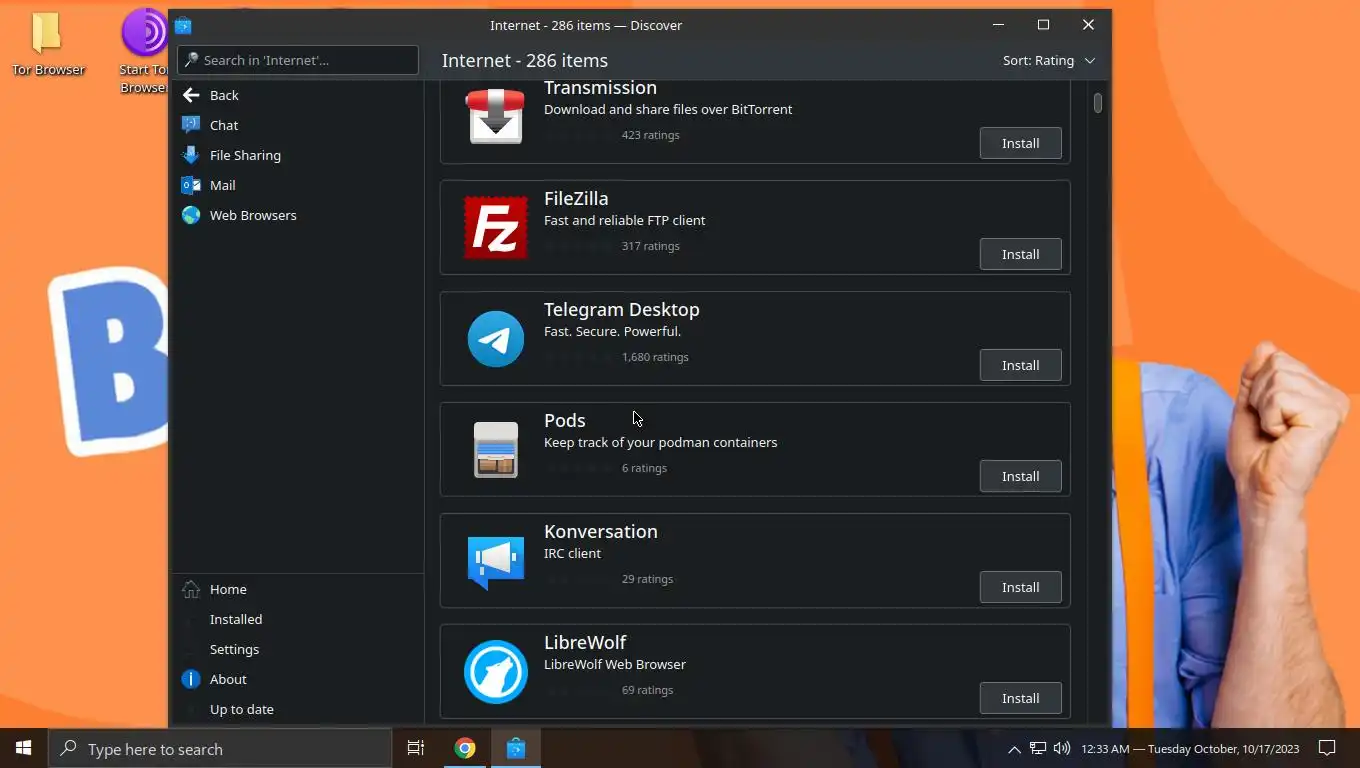Image resolution: width=1360 pixels, height=768 pixels.
Task: Click the About info icon
Action: point(191,679)
